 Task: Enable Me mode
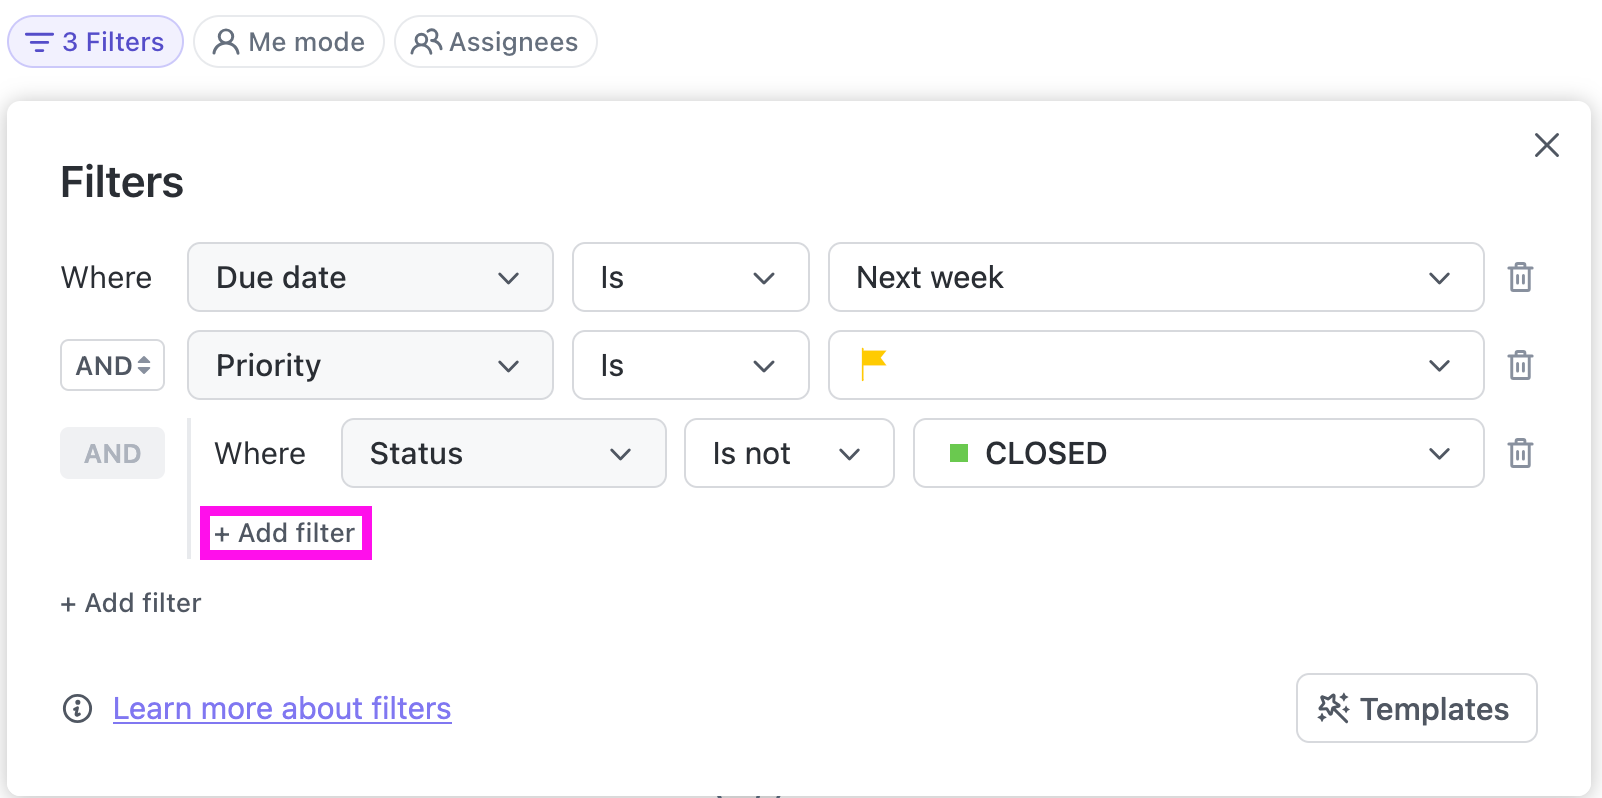[289, 42]
